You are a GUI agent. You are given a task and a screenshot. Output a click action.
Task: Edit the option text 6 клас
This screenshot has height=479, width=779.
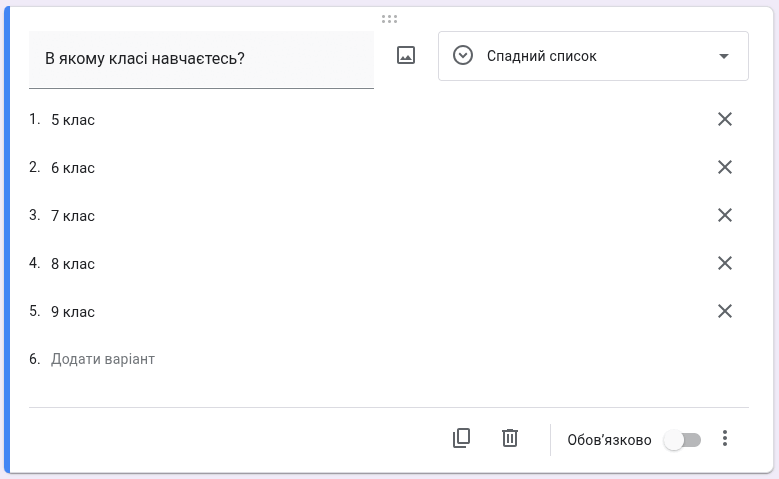[73, 168]
